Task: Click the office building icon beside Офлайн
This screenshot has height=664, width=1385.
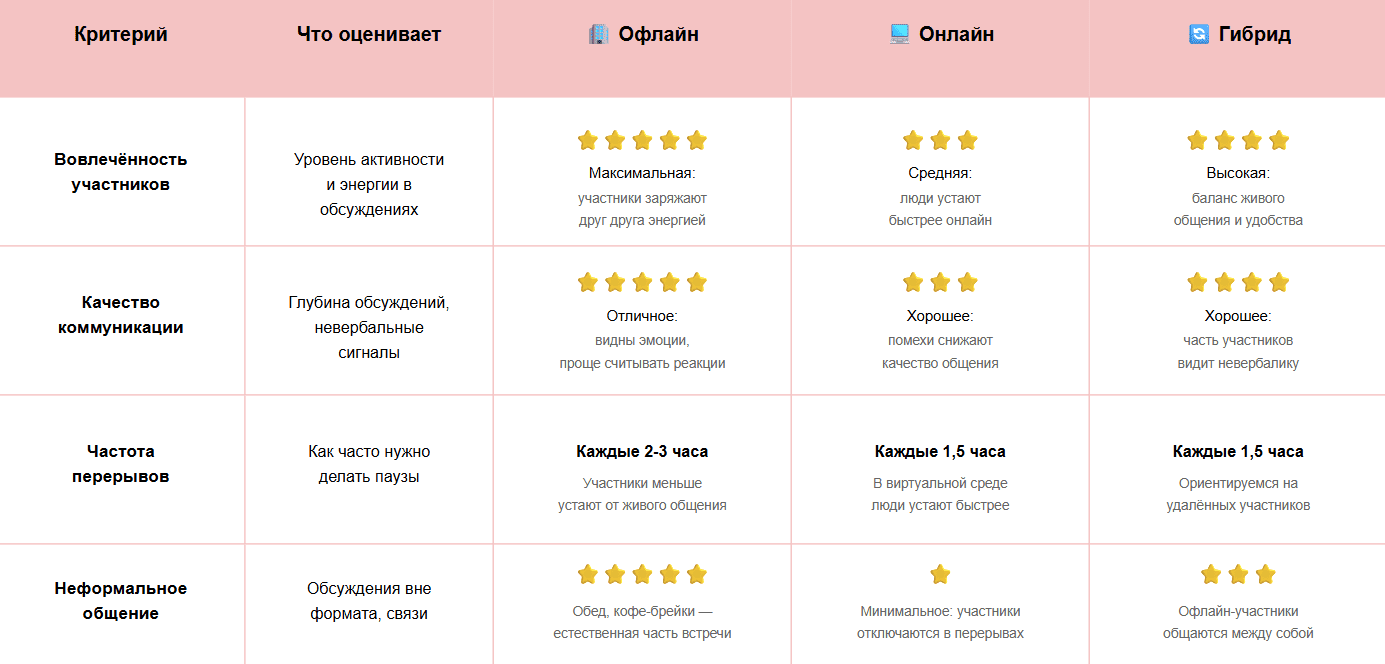Action: pyautogui.click(x=598, y=35)
